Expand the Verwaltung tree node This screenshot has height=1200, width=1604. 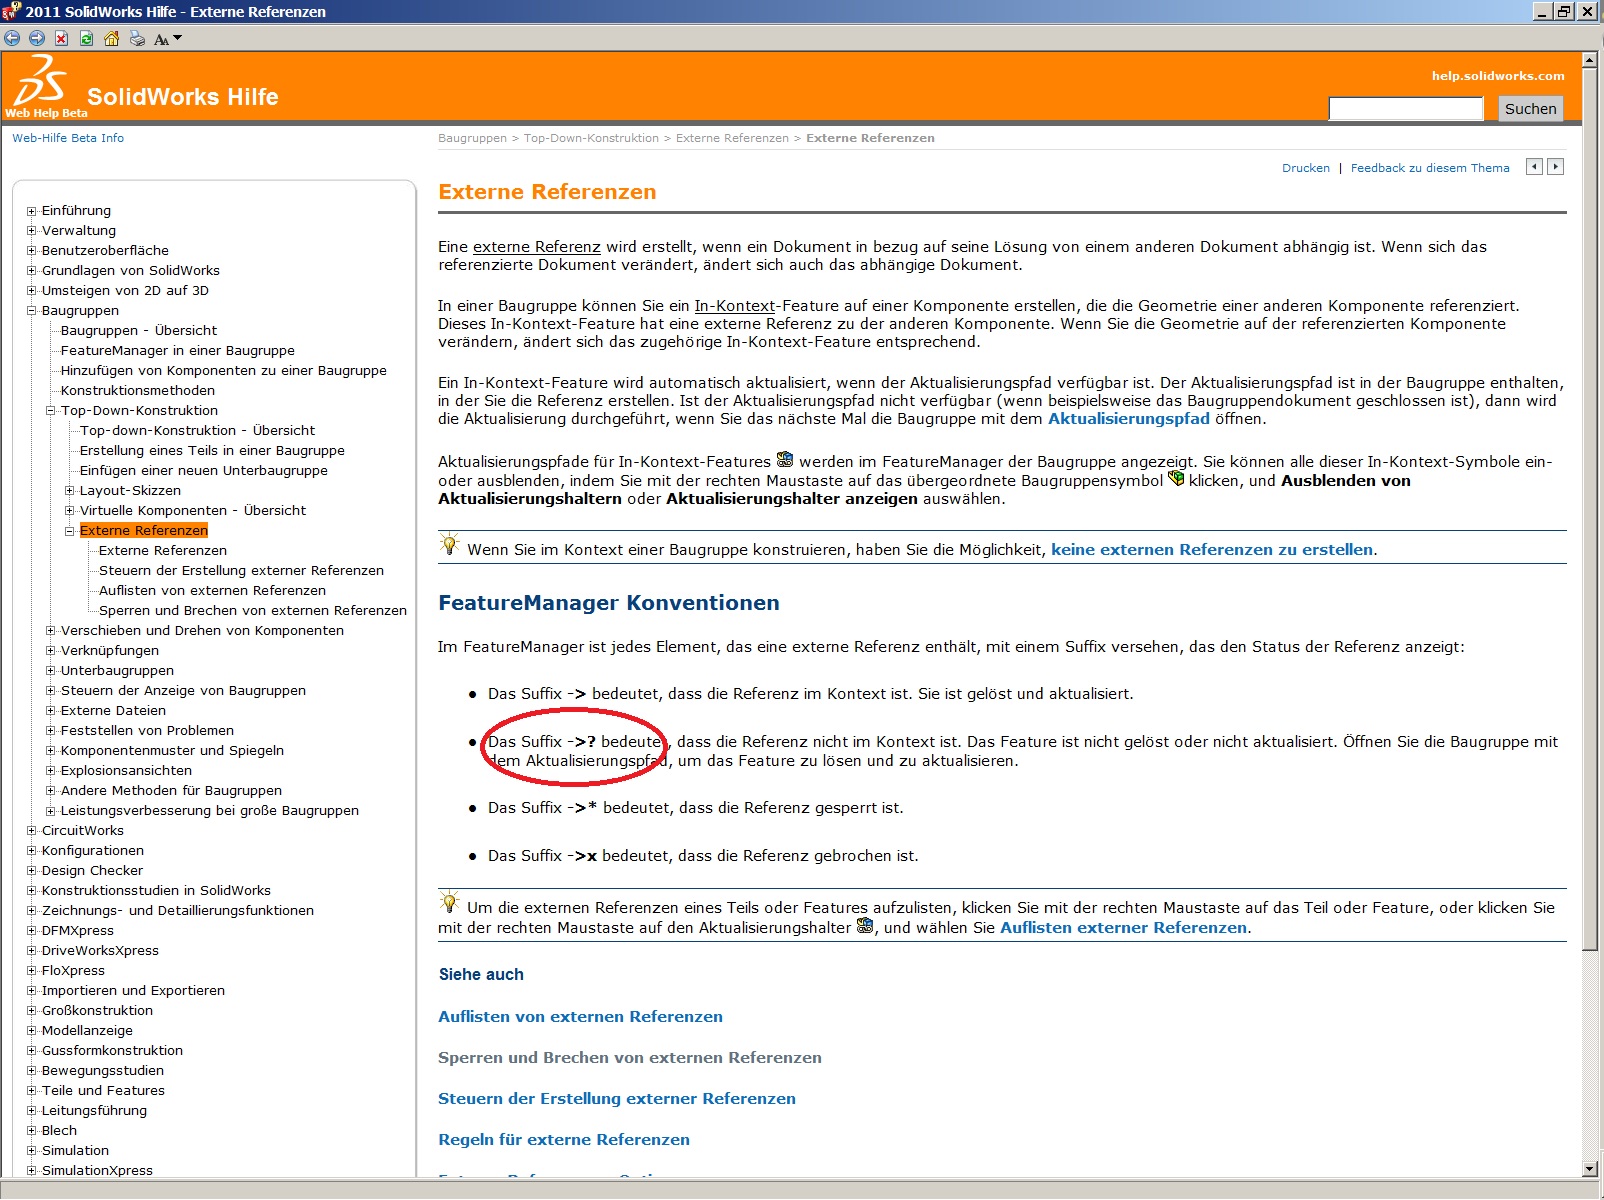coord(32,231)
